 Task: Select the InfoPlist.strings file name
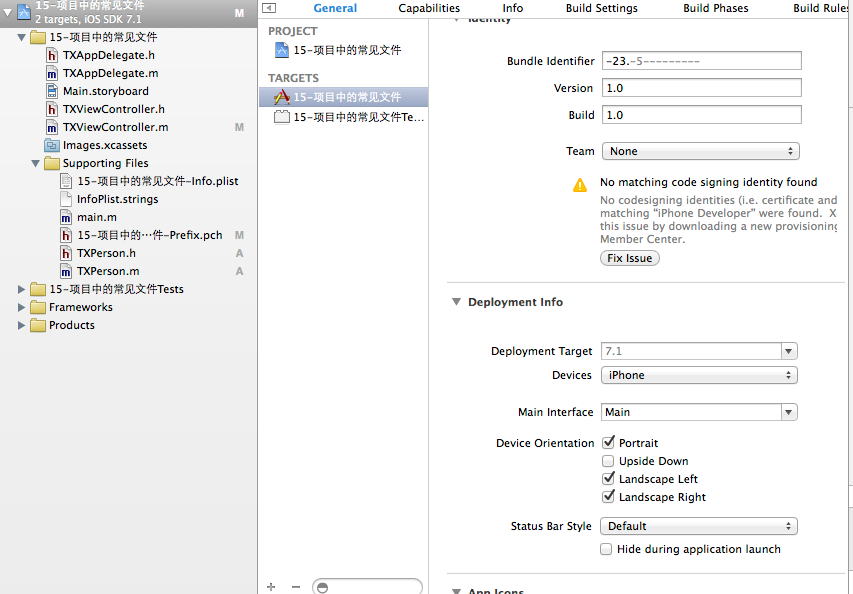(x=118, y=200)
